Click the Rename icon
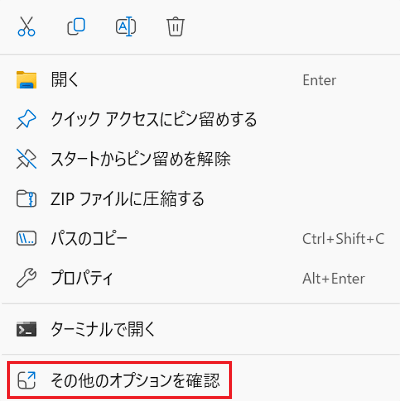 pos(126,27)
